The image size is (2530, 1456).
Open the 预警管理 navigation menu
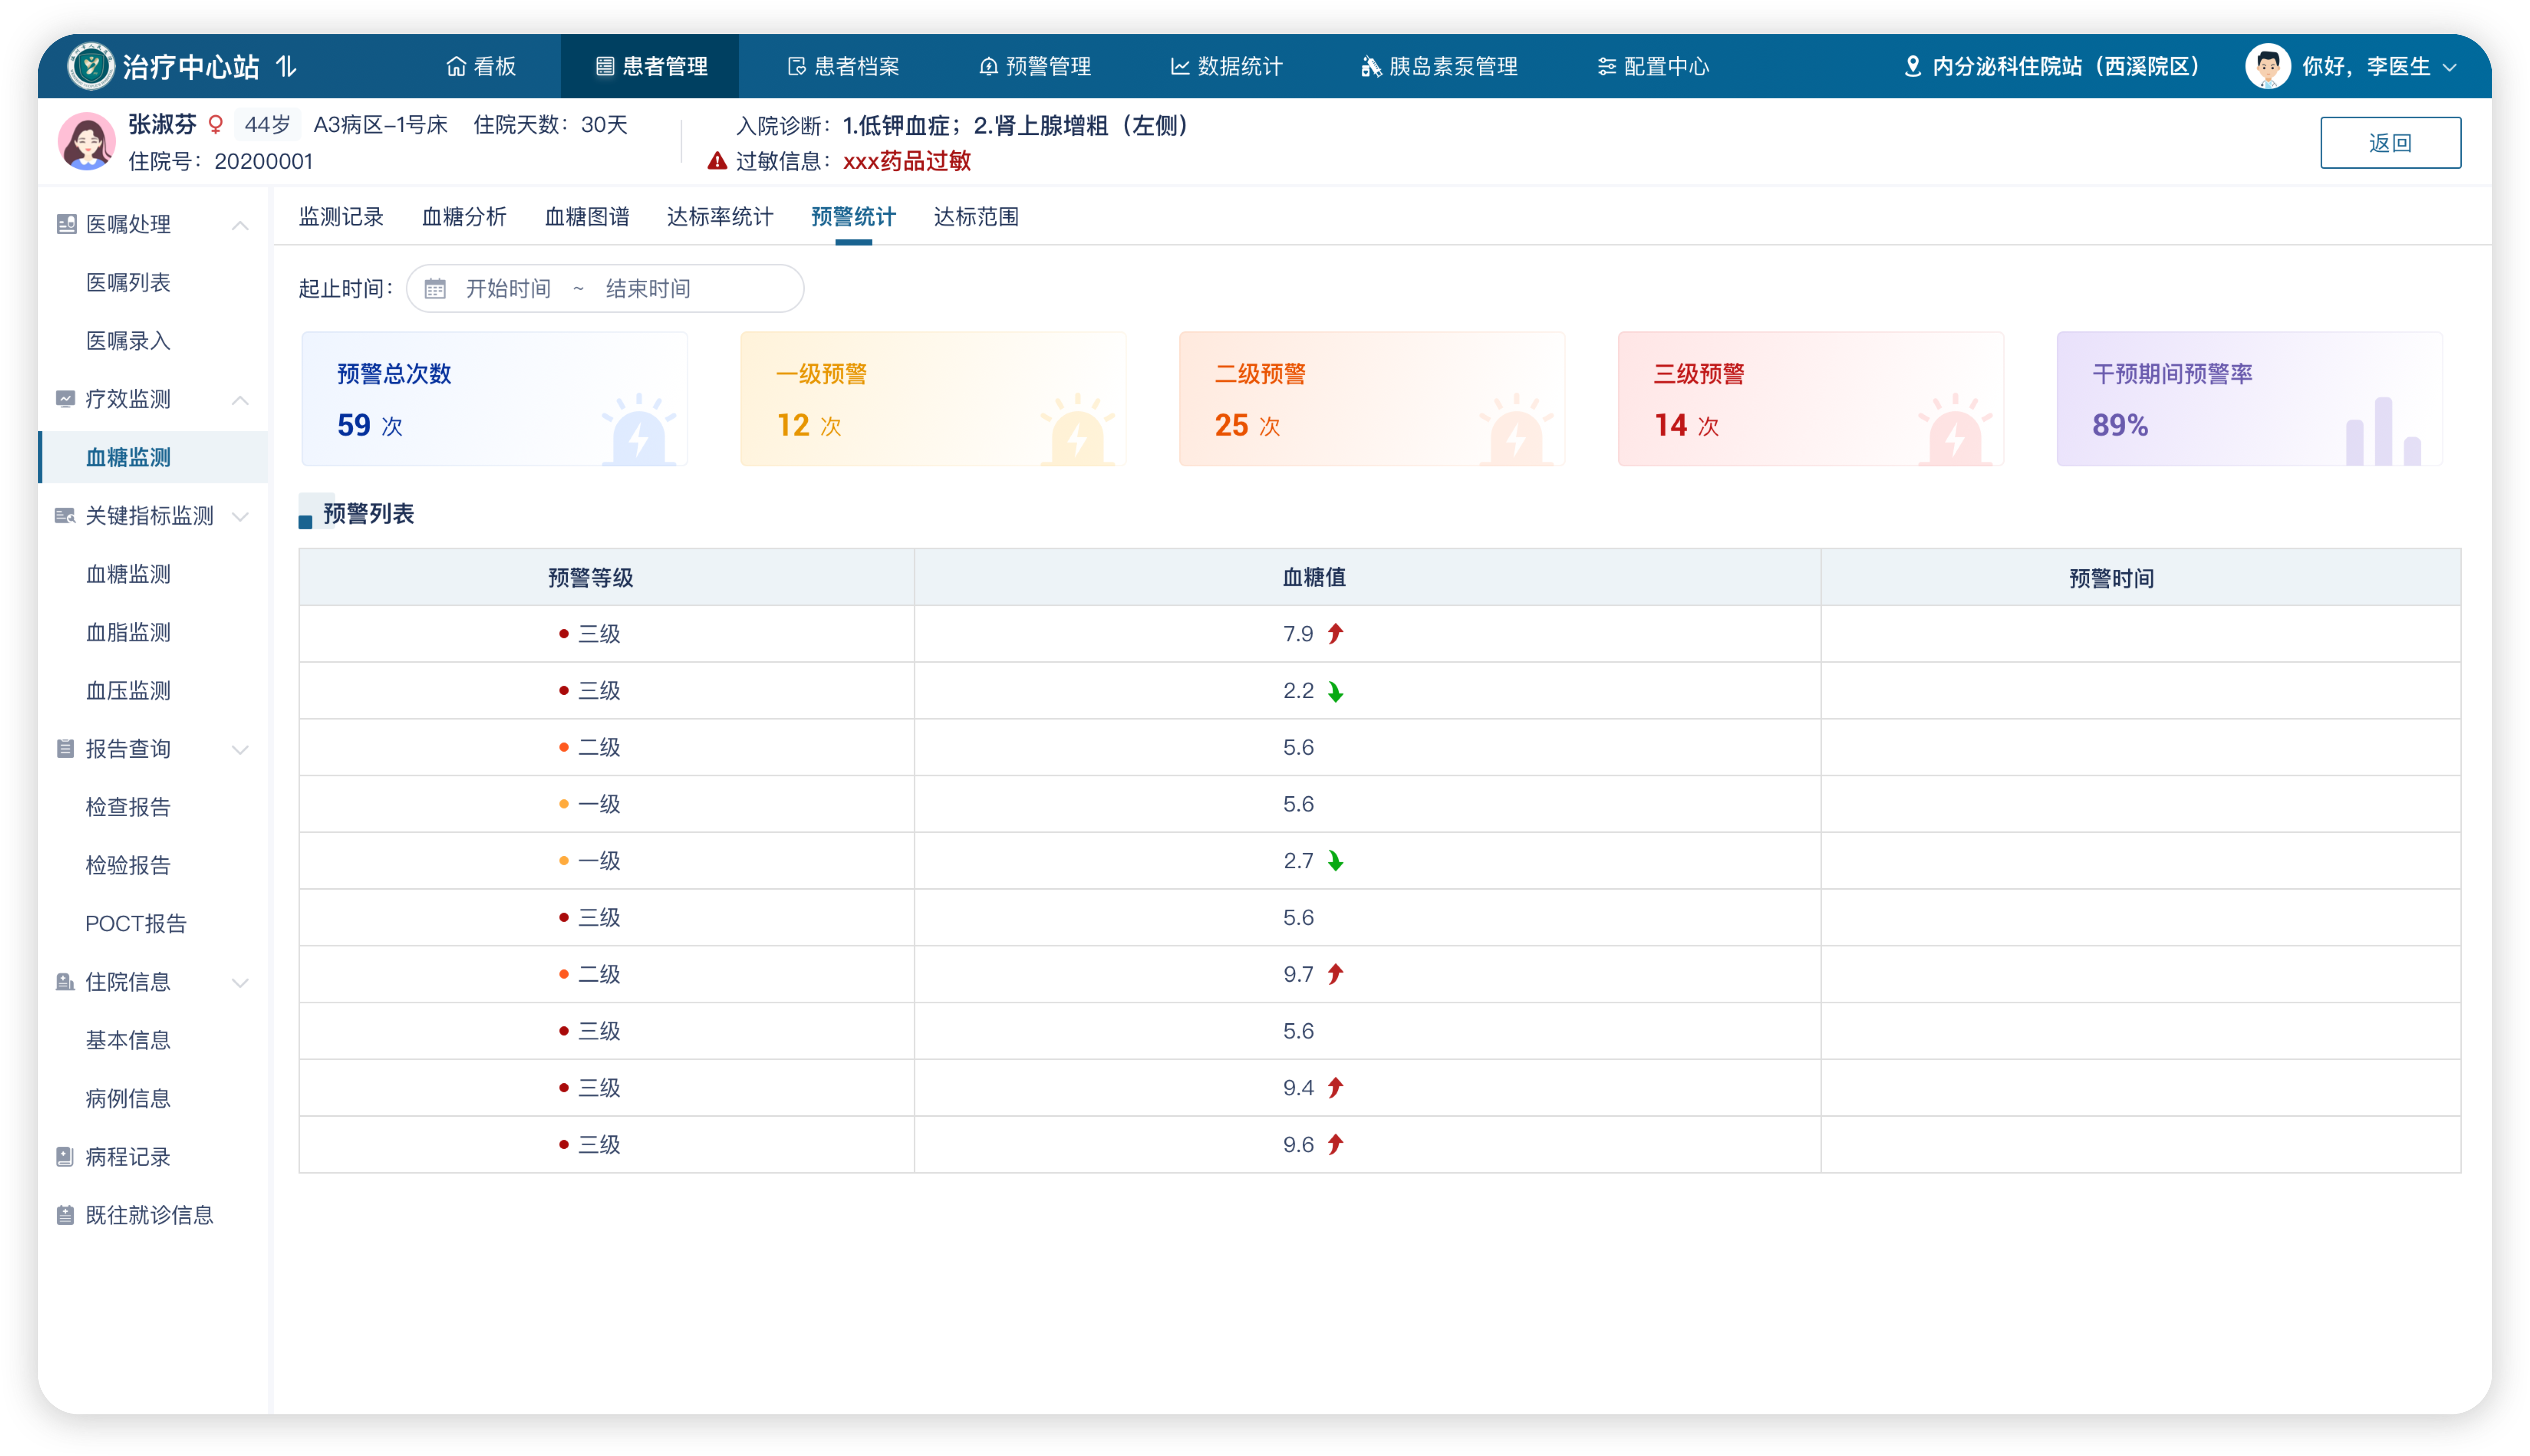pyautogui.click(x=1035, y=66)
